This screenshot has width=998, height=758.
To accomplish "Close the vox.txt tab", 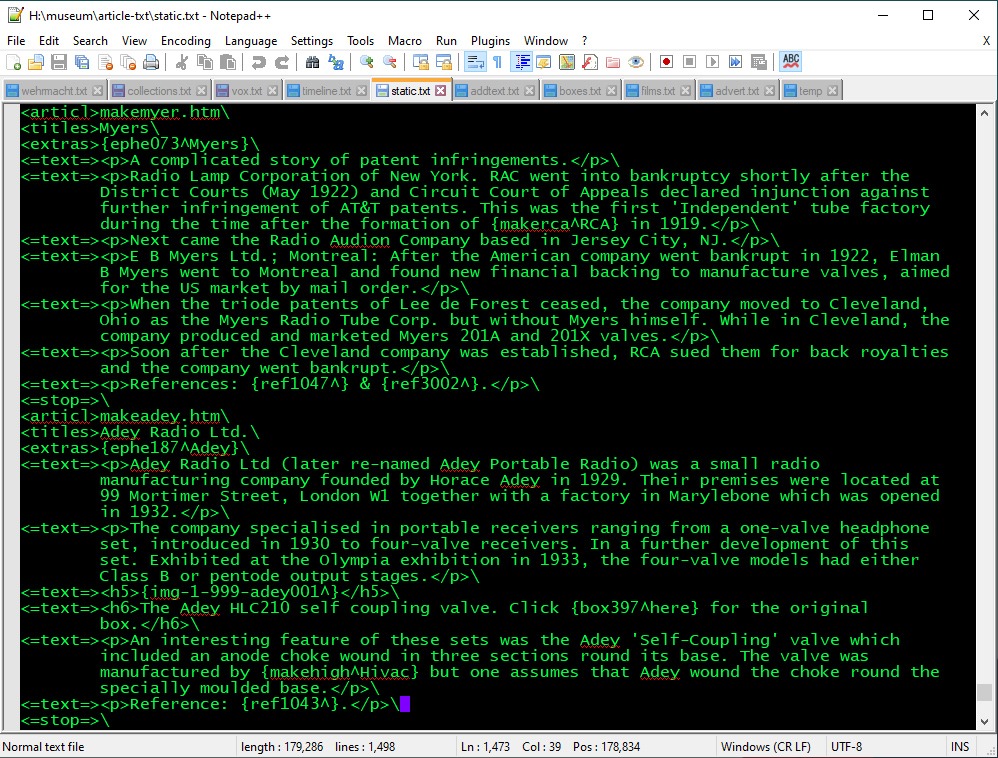I will click(272, 91).
